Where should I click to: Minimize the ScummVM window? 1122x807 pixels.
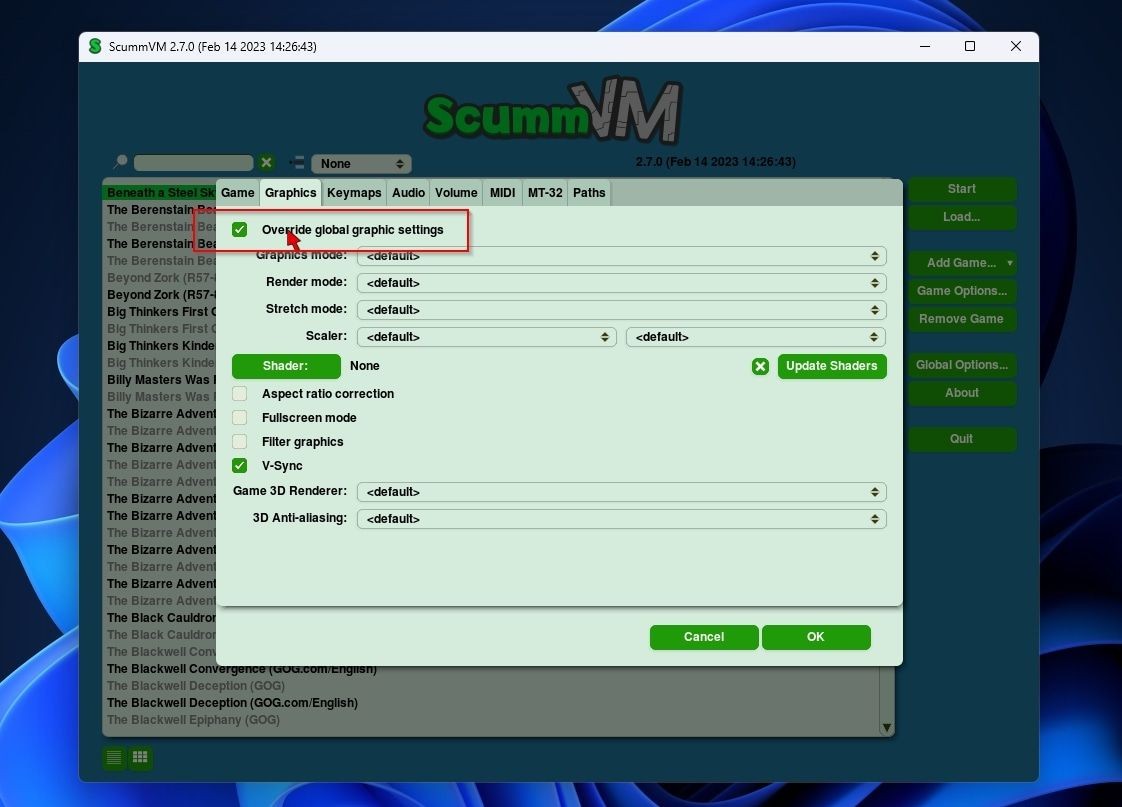point(925,47)
